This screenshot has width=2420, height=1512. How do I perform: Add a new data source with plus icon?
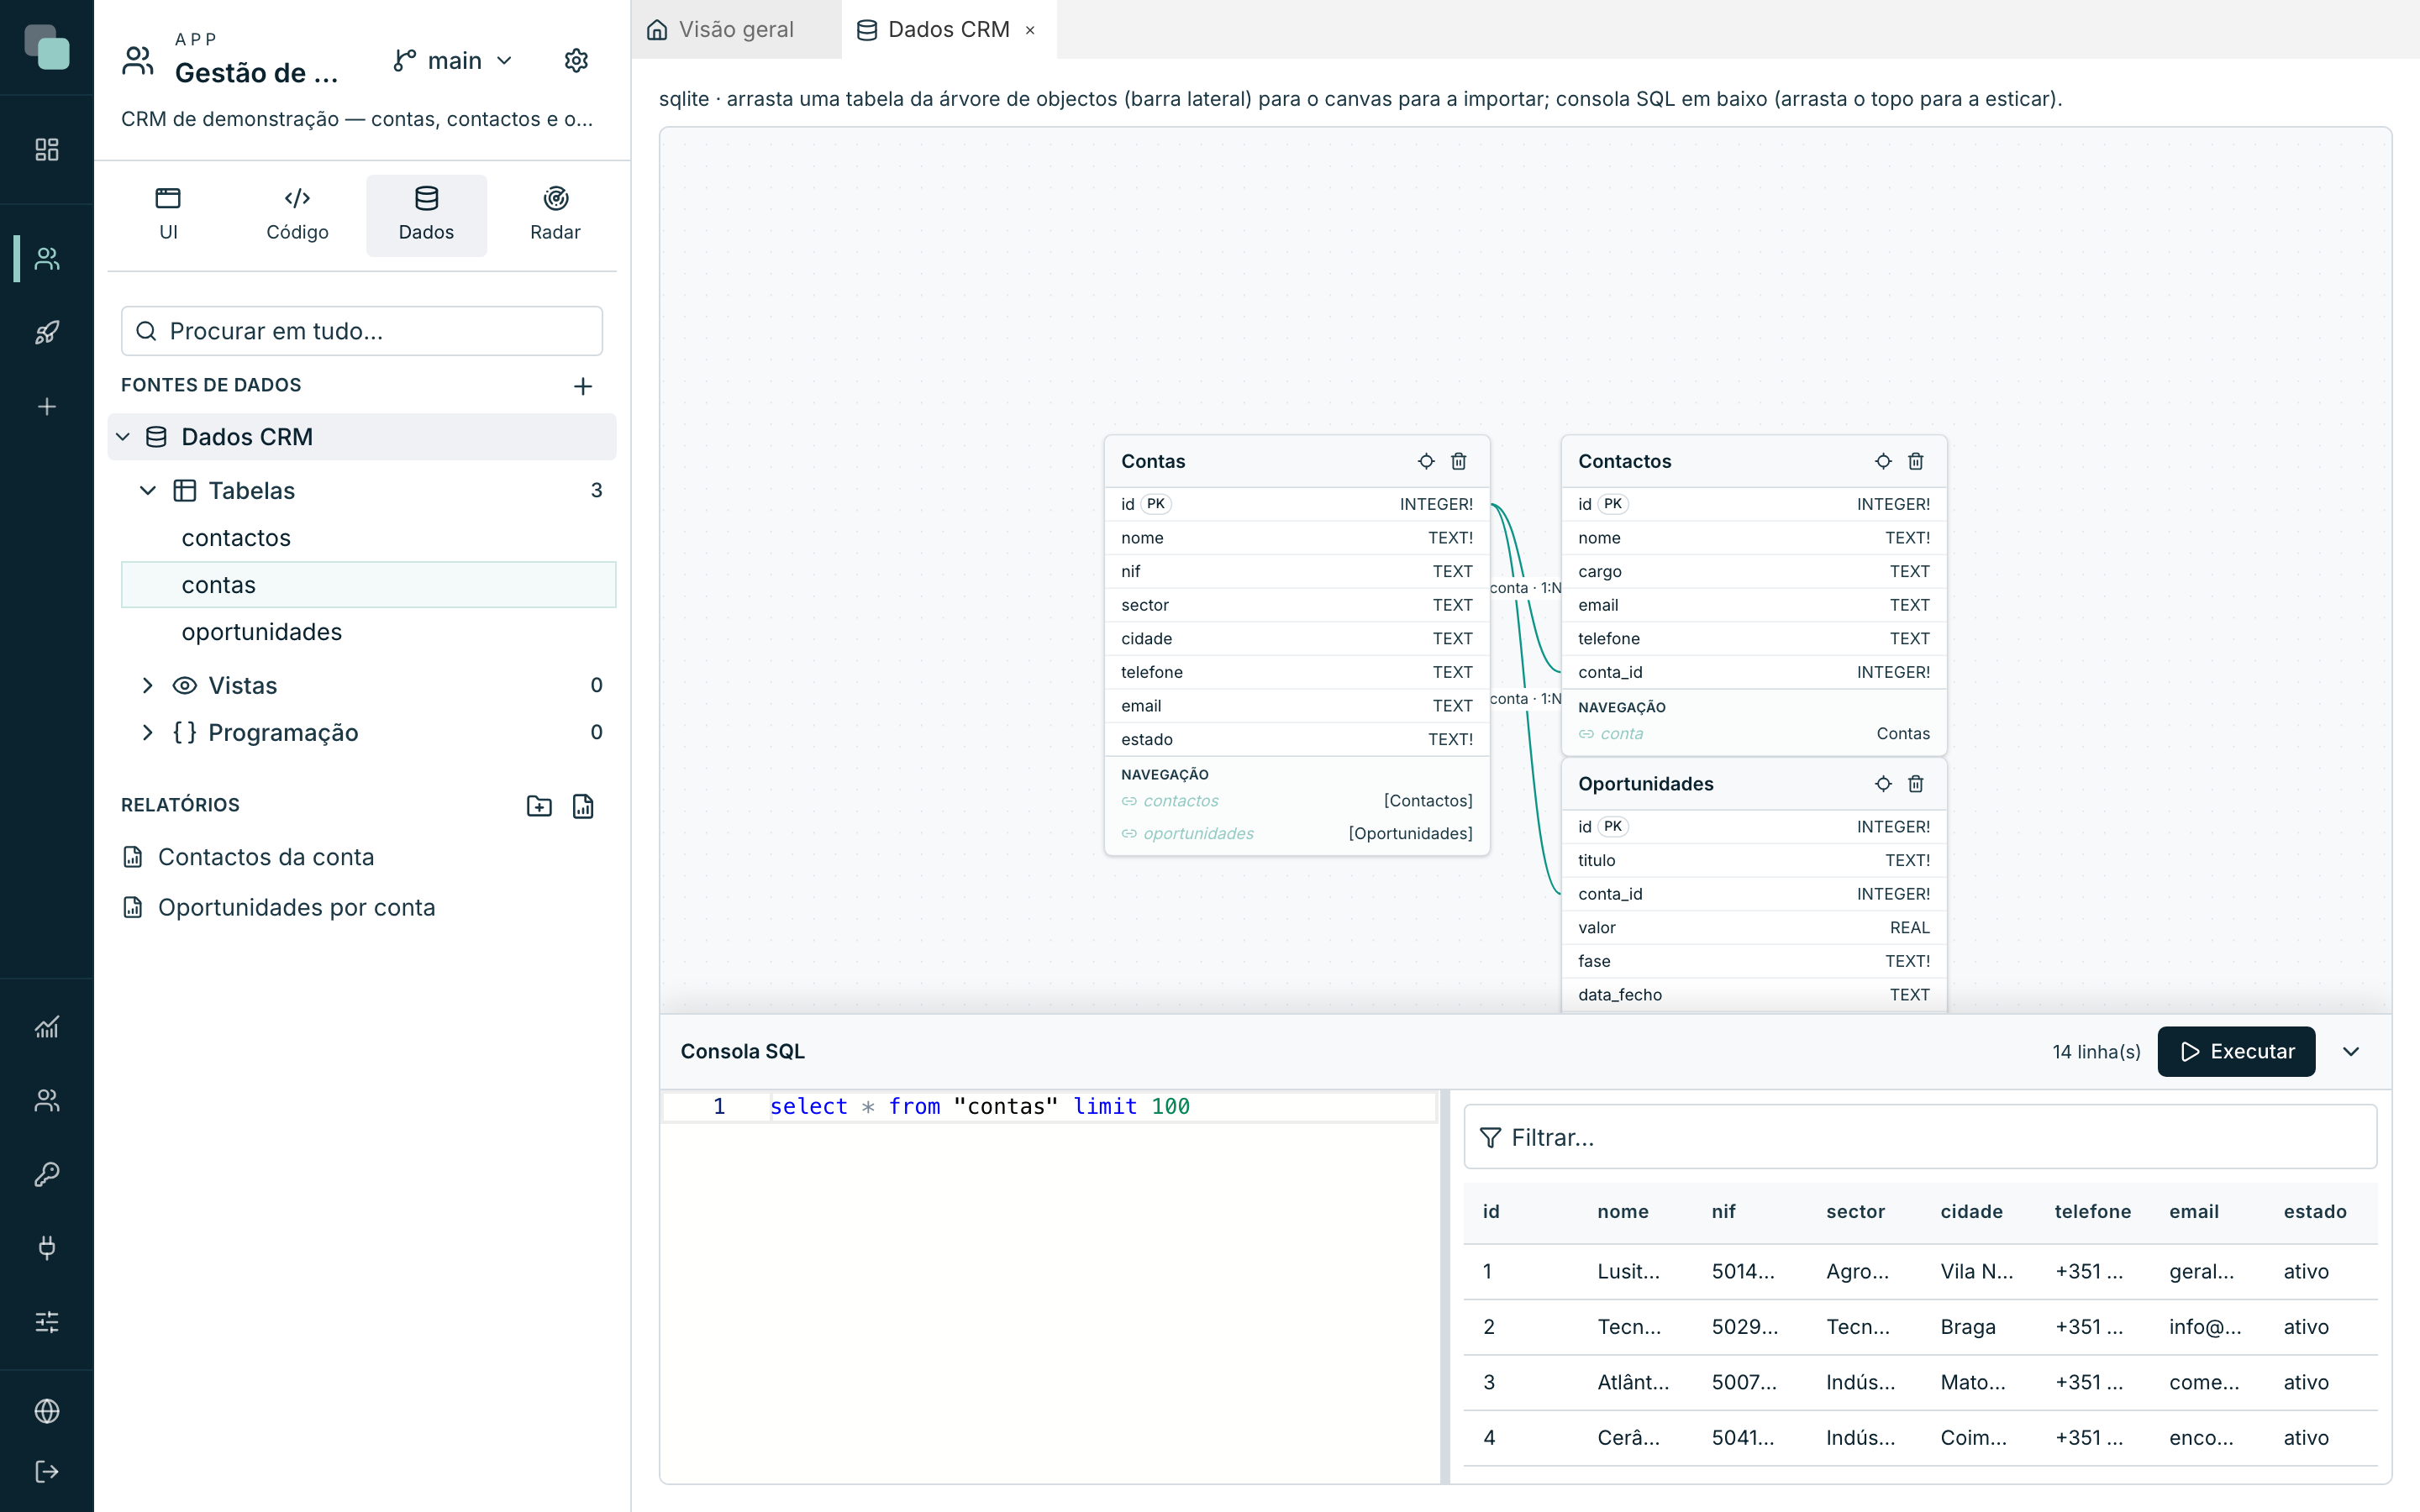[x=583, y=386]
